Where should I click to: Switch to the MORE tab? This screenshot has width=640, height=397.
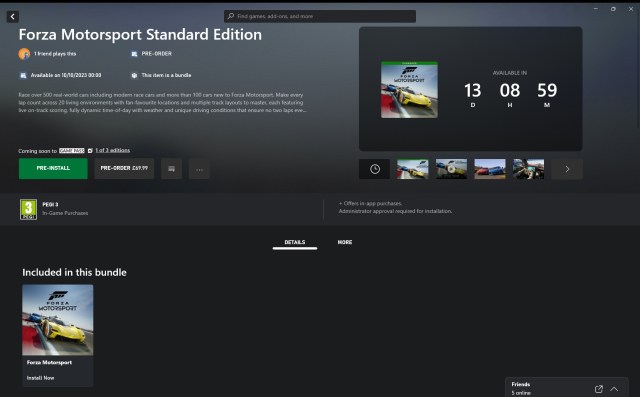point(344,242)
